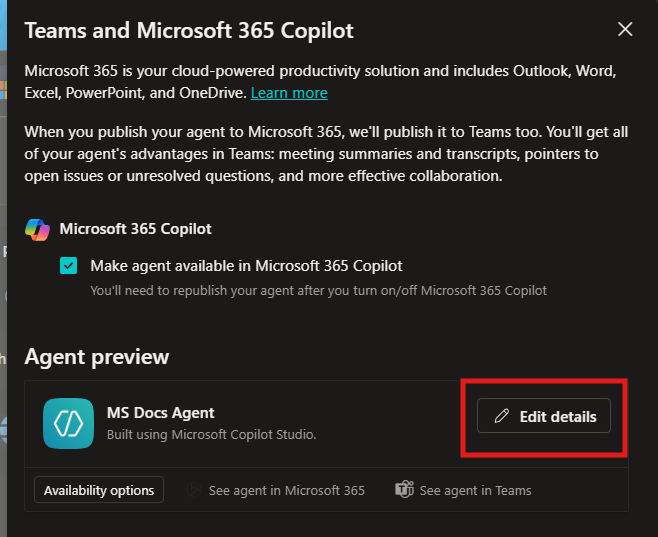This screenshot has height=537, width=658.
Task: Click the MS Docs Agent name text
Action: click(x=160, y=413)
